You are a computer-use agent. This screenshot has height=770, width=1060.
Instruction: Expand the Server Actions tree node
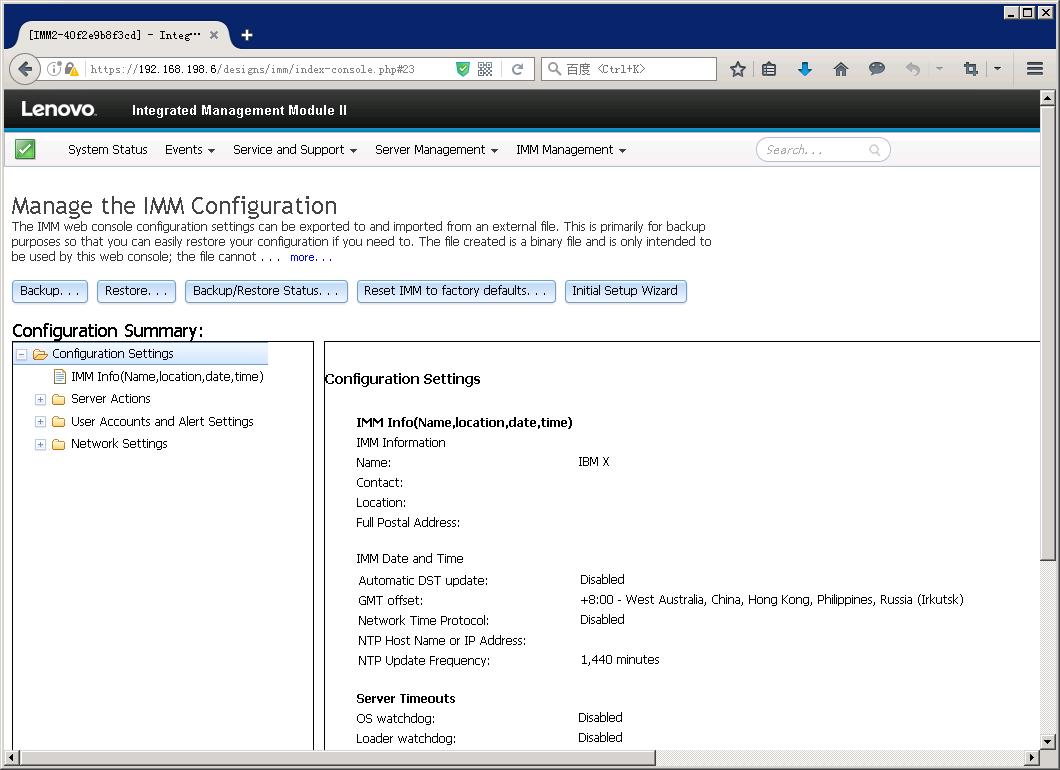[41, 399]
